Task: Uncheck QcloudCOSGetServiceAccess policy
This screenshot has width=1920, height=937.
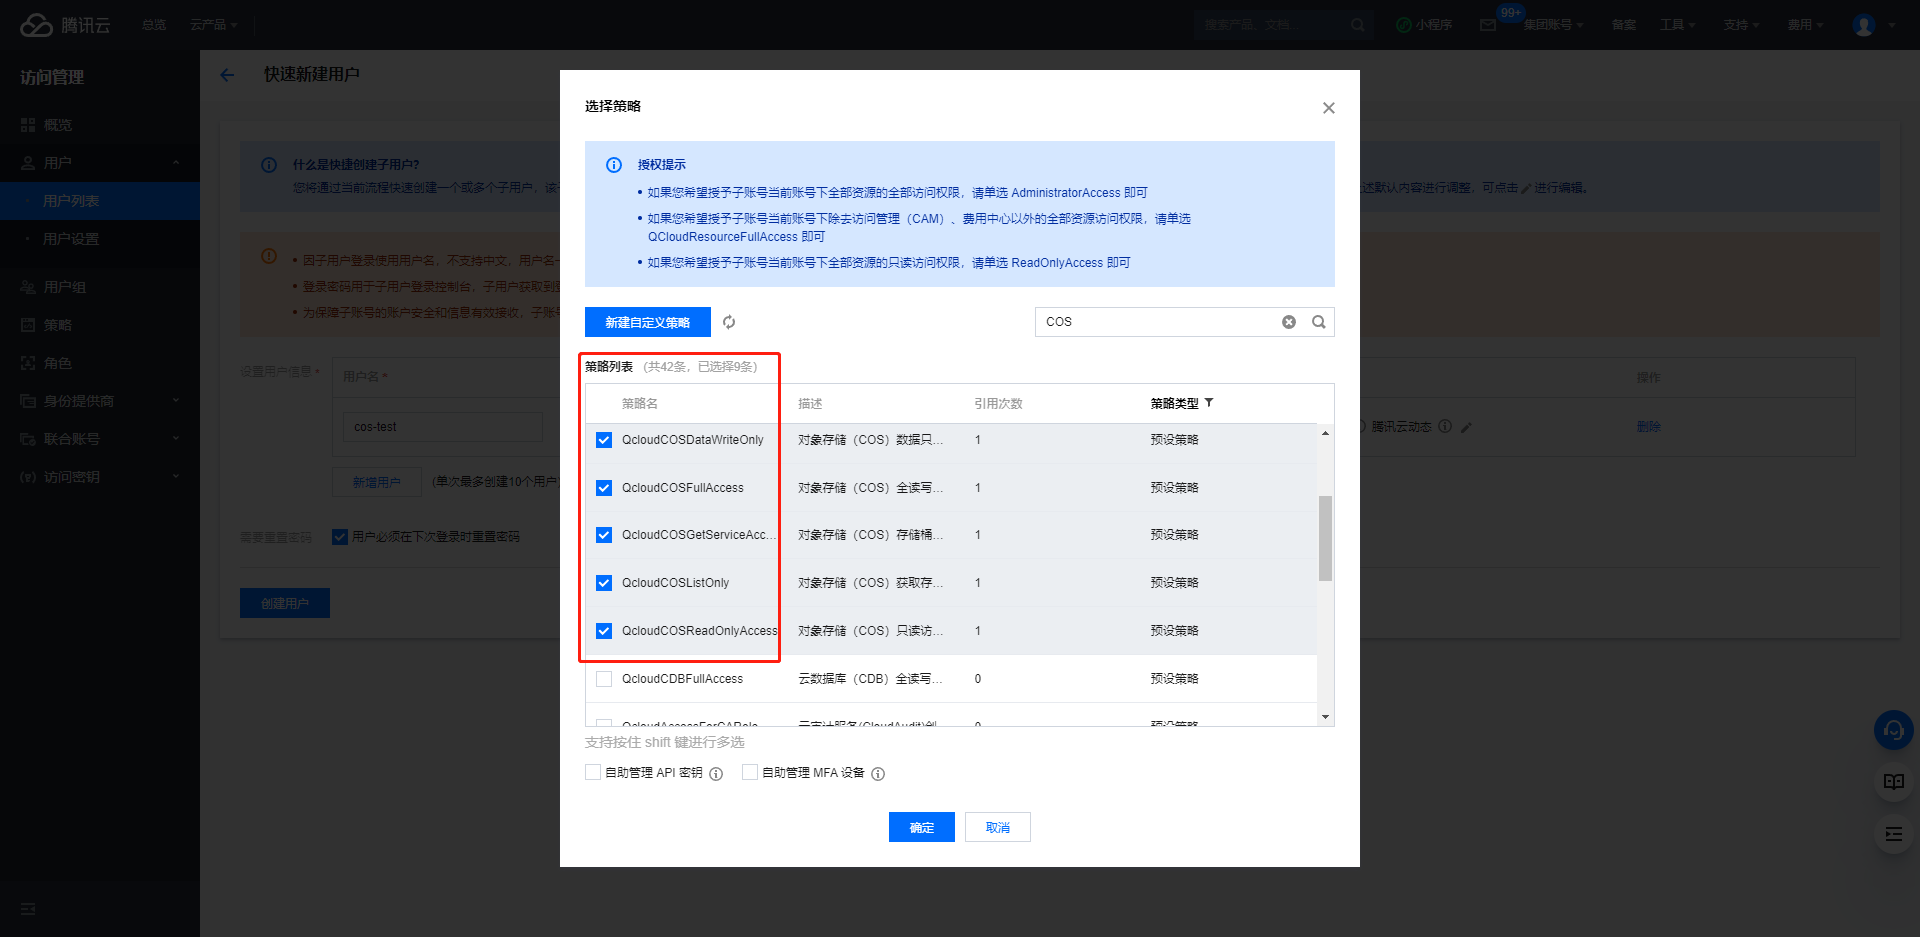Action: (604, 535)
